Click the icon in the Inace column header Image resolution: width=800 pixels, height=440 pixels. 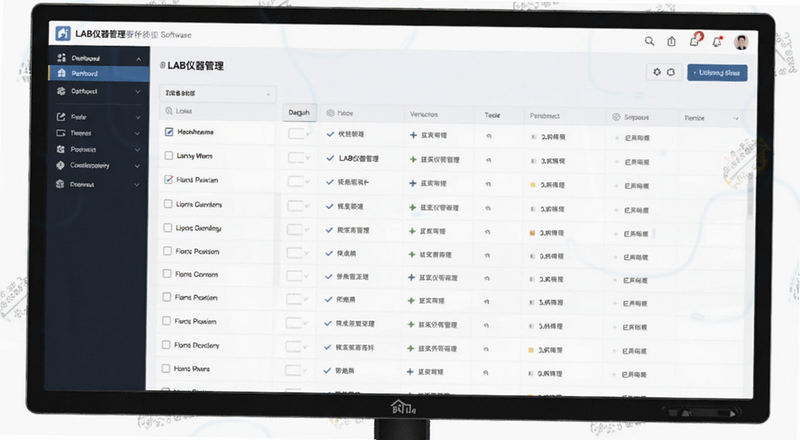(x=330, y=113)
